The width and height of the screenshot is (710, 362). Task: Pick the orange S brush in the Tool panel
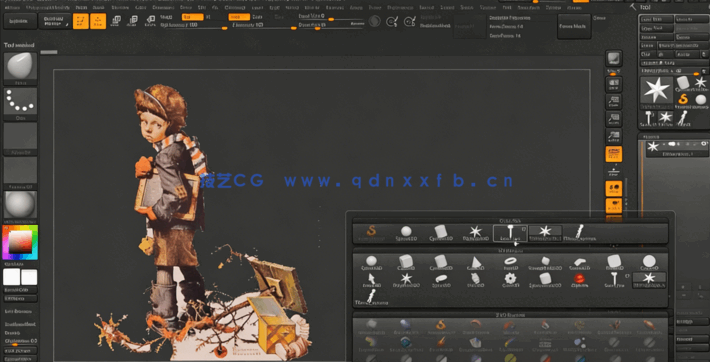pos(683,100)
